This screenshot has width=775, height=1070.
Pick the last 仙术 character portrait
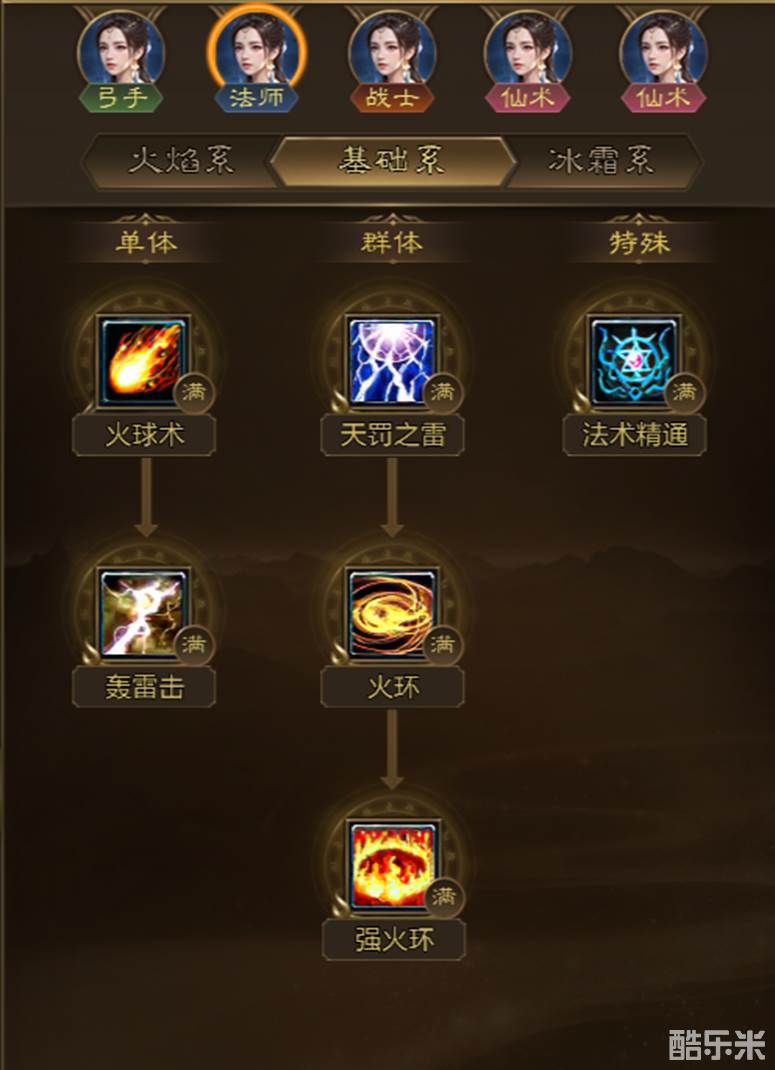click(x=663, y=57)
